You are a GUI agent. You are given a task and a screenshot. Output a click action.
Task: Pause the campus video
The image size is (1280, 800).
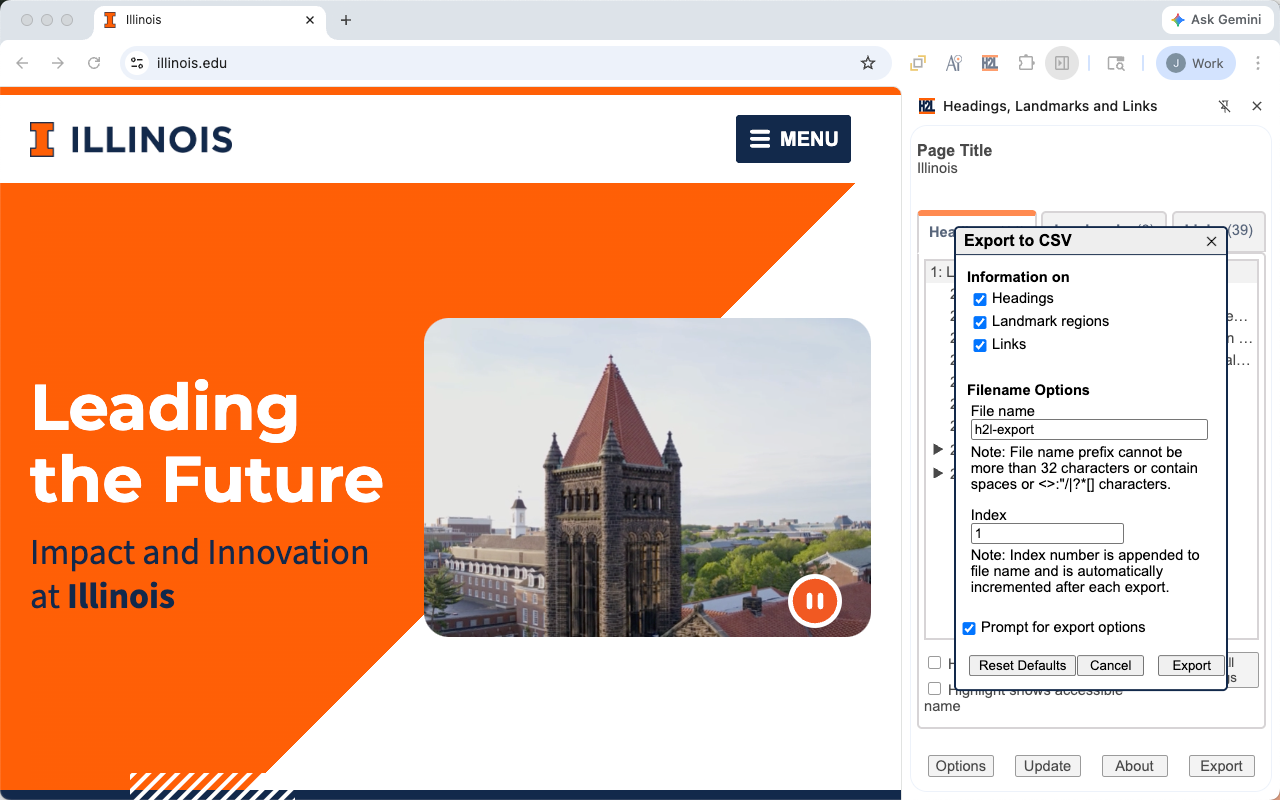coord(815,601)
